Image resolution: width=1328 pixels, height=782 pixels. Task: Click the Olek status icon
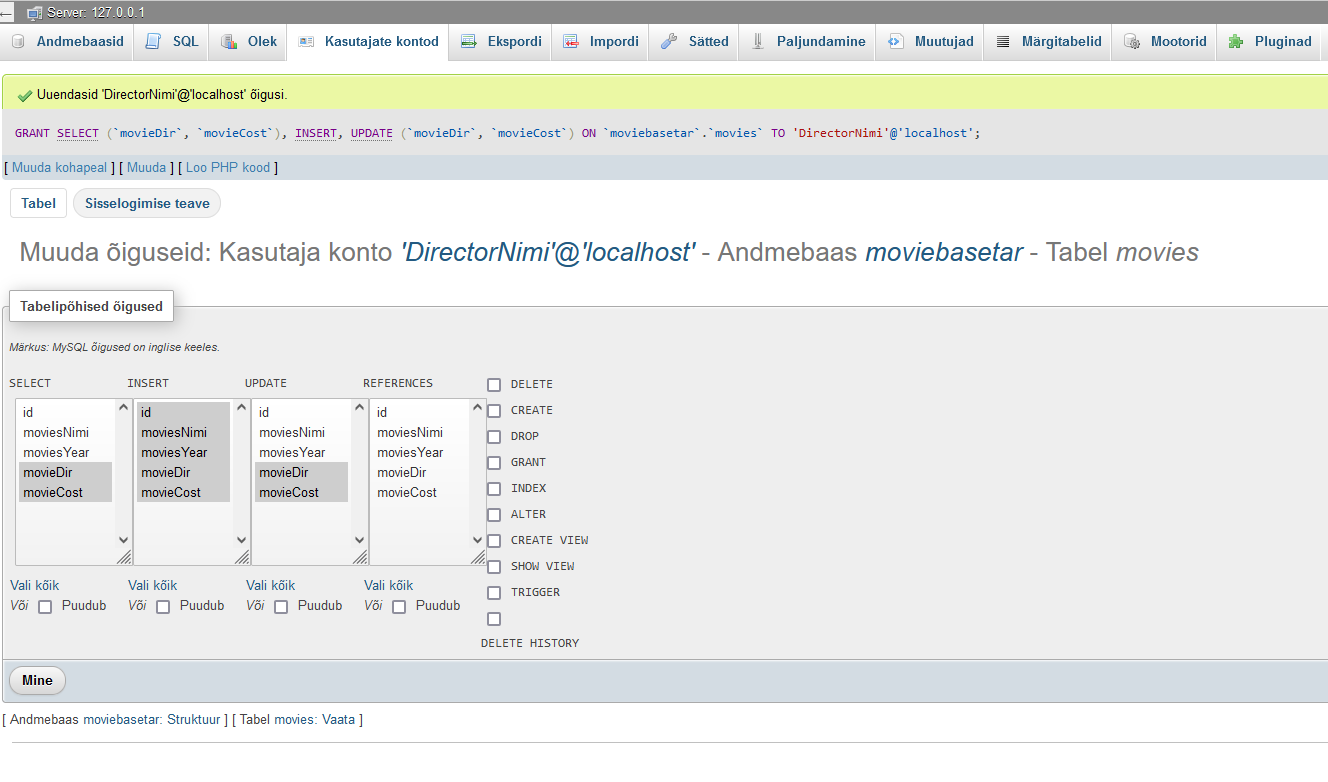[x=229, y=42]
